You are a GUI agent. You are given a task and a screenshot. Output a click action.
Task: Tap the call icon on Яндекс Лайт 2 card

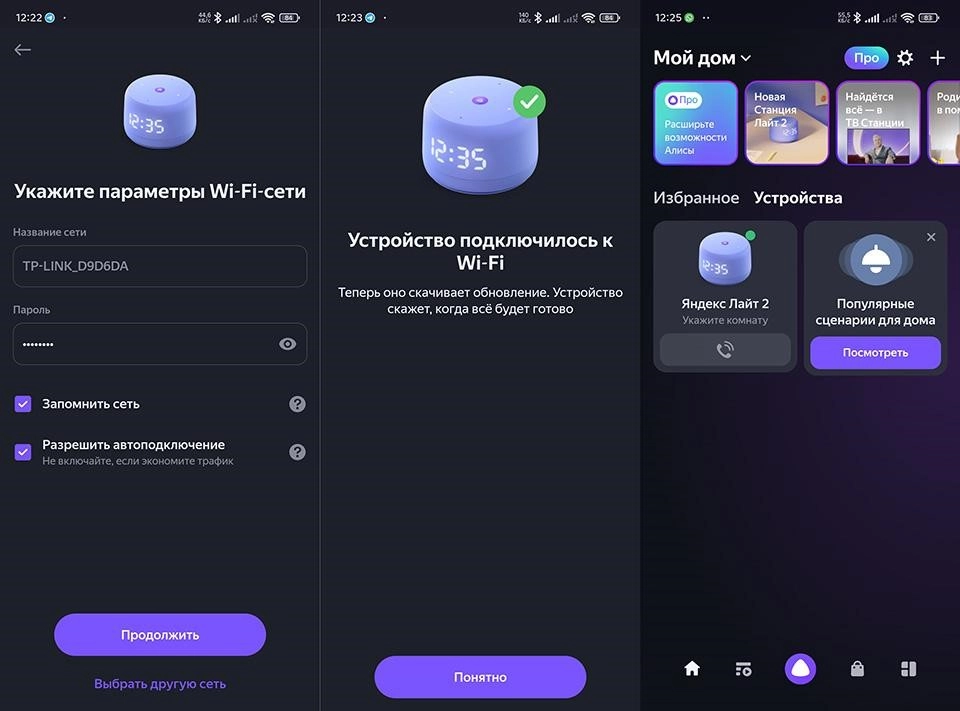725,350
